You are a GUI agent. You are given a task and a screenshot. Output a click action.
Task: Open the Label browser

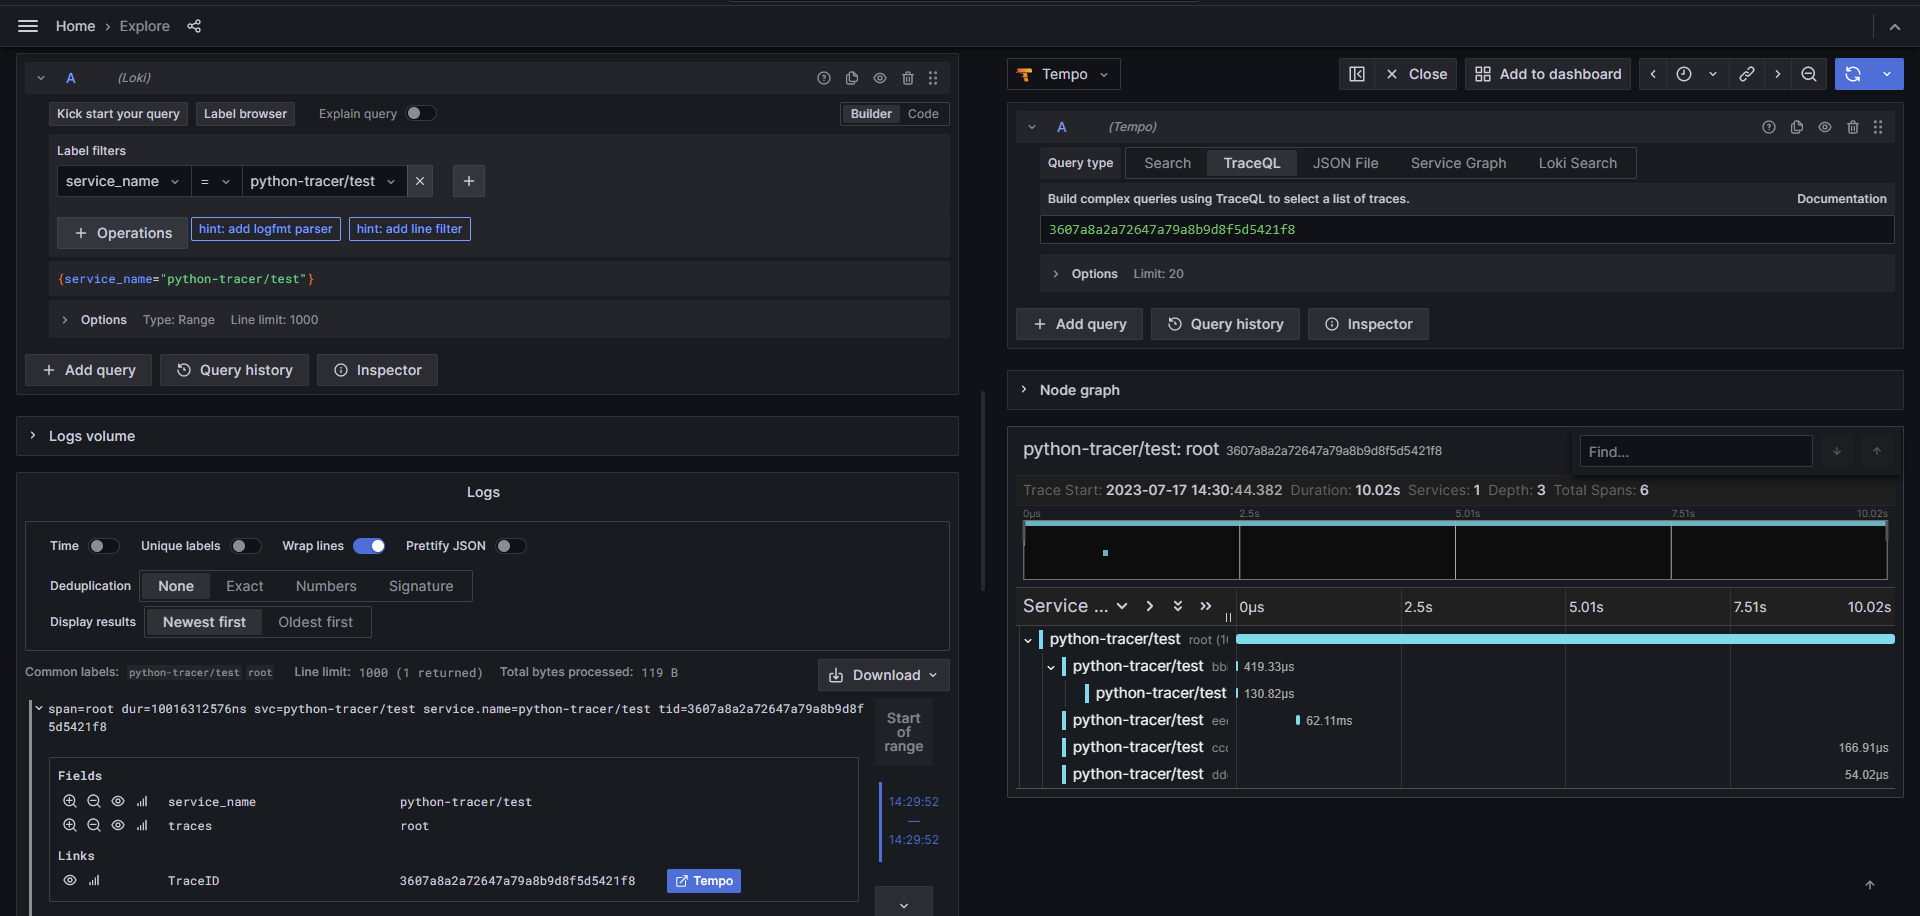(x=245, y=114)
